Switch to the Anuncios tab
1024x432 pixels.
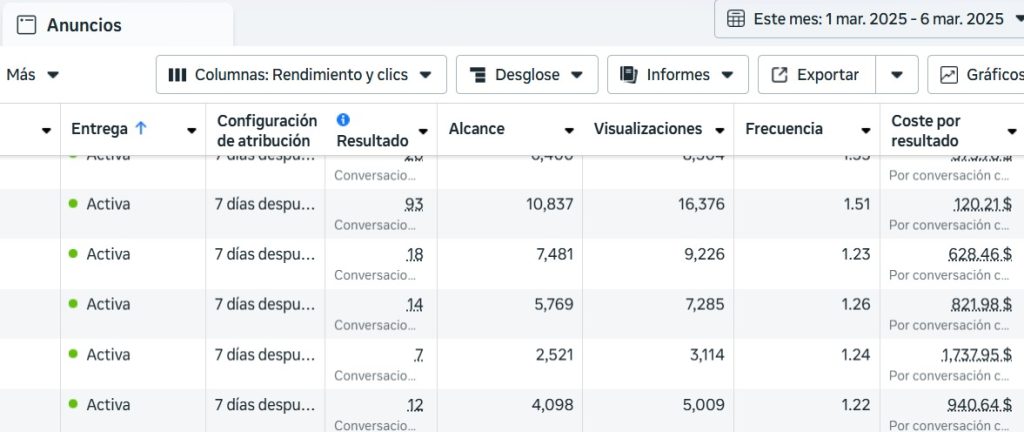pos(84,25)
